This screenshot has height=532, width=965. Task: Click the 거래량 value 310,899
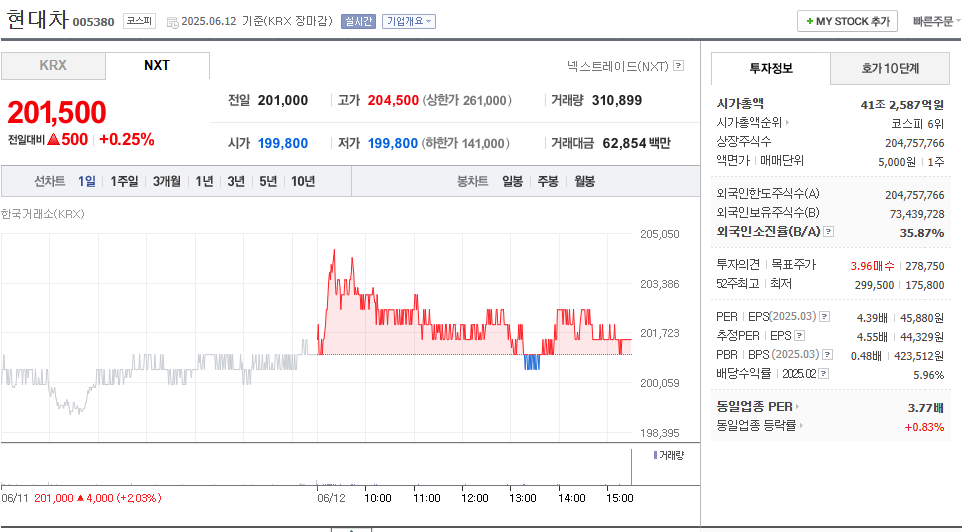point(617,100)
